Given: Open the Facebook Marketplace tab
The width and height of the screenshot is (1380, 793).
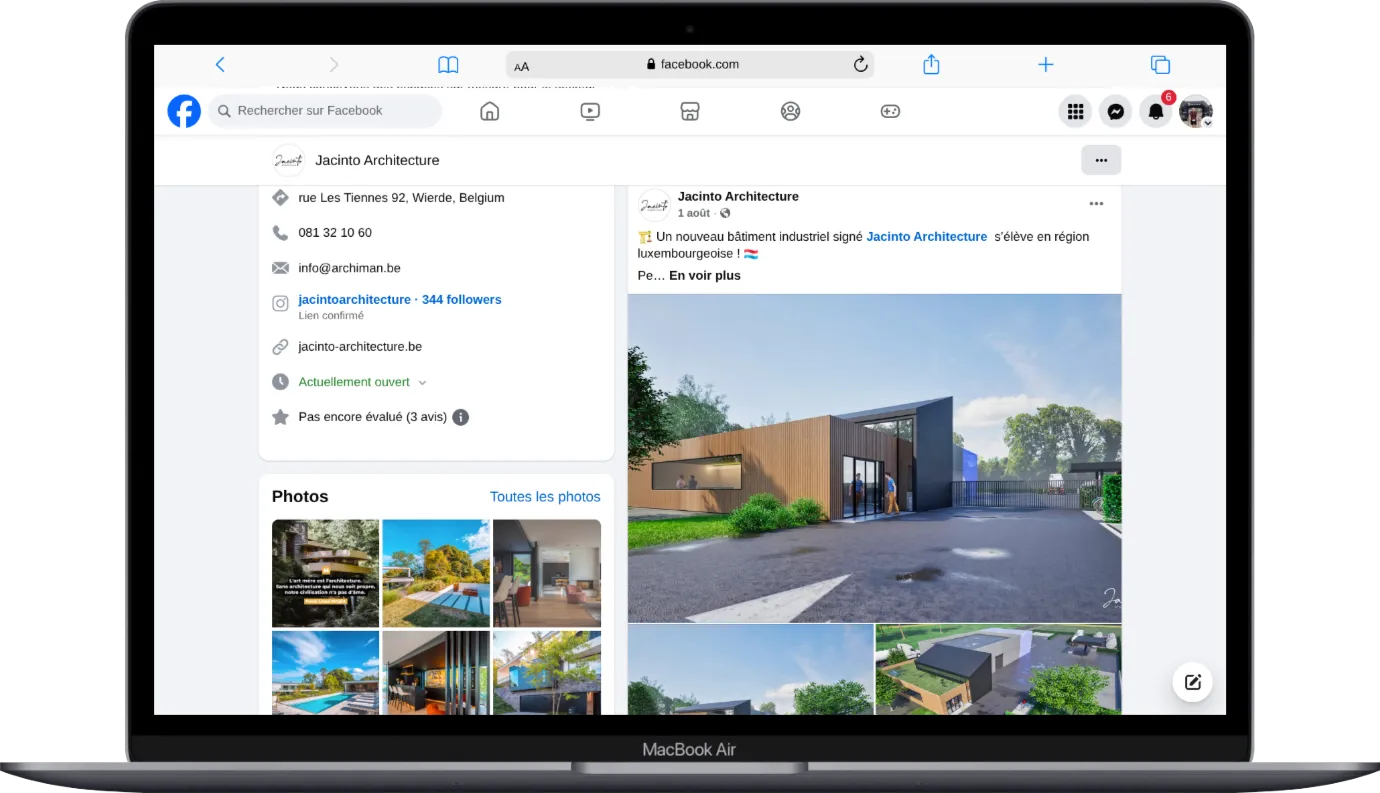Looking at the screenshot, I should tap(690, 111).
